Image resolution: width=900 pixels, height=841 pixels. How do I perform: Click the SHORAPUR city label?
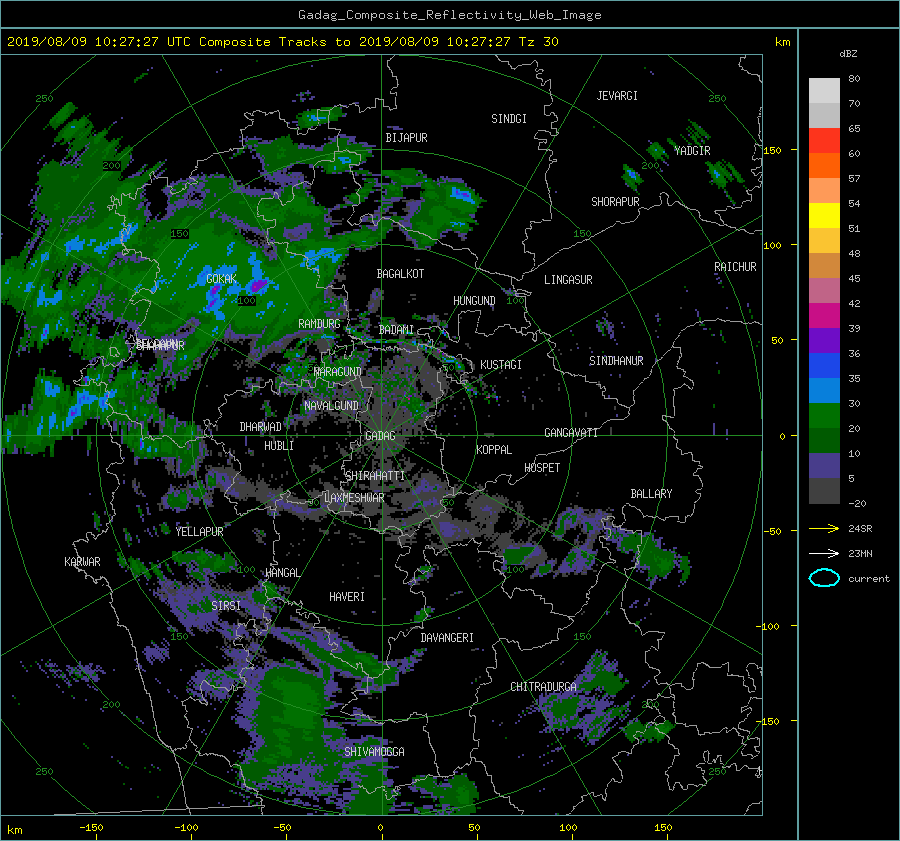[x=615, y=202]
